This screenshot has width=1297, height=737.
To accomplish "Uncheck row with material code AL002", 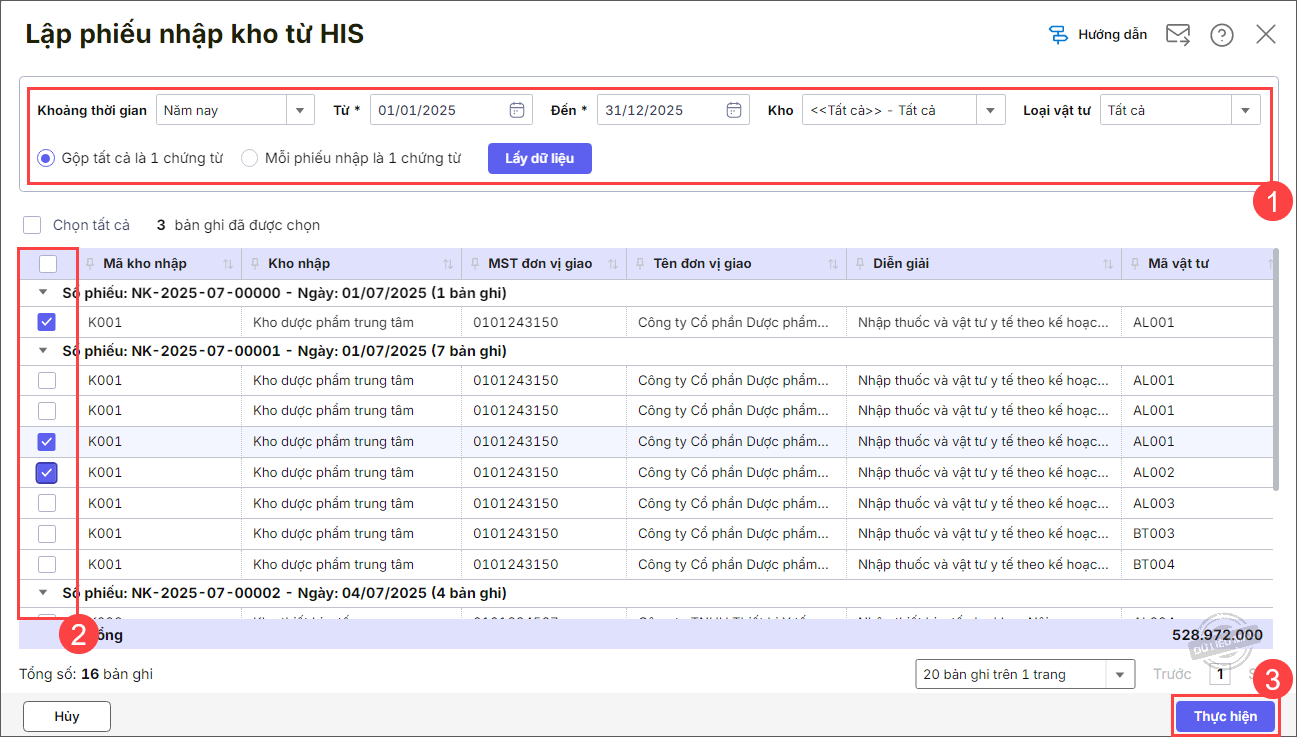I will click(47, 472).
